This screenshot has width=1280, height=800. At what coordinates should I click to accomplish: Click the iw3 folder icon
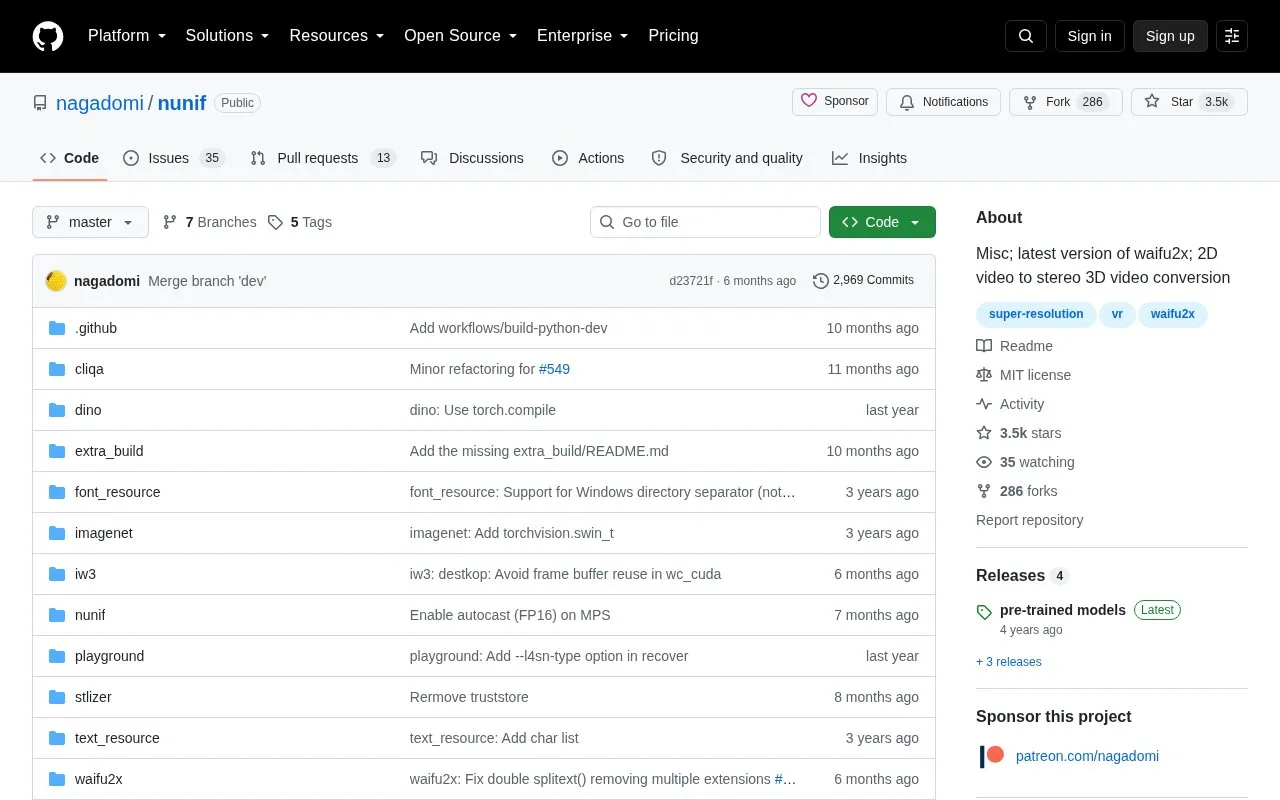tap(57, 574)
